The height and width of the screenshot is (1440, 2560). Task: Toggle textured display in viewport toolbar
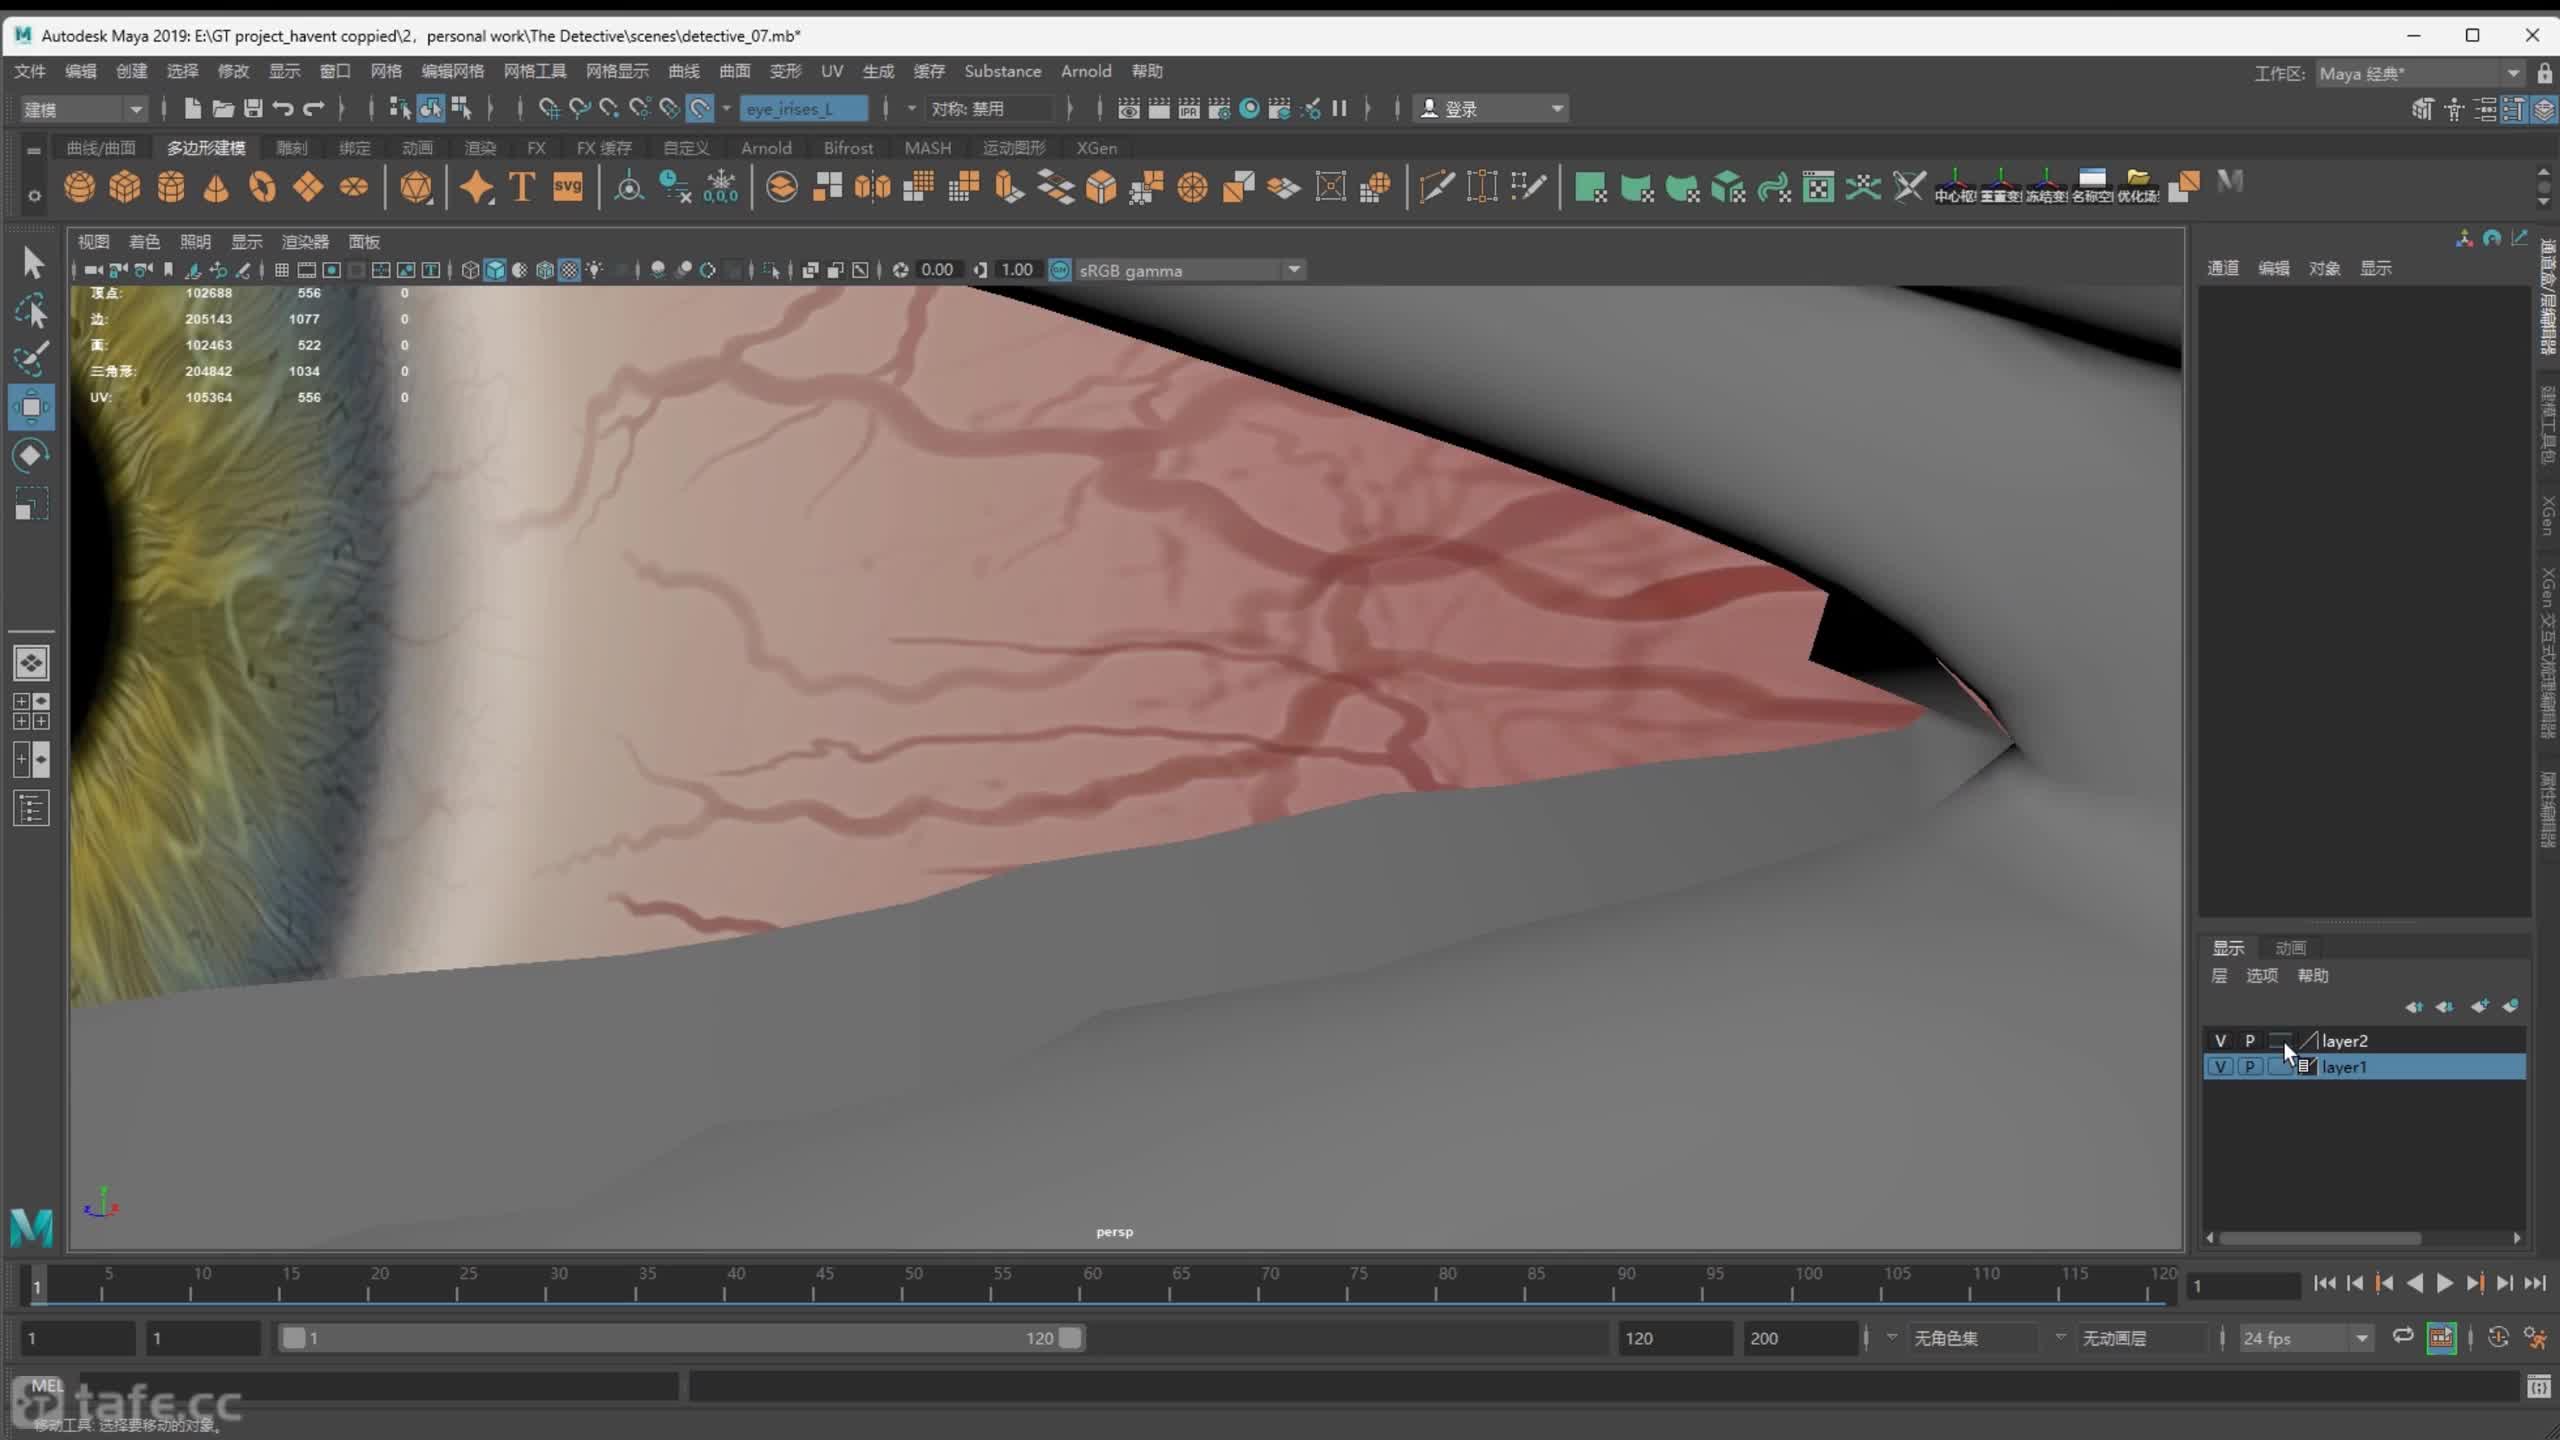569,270
